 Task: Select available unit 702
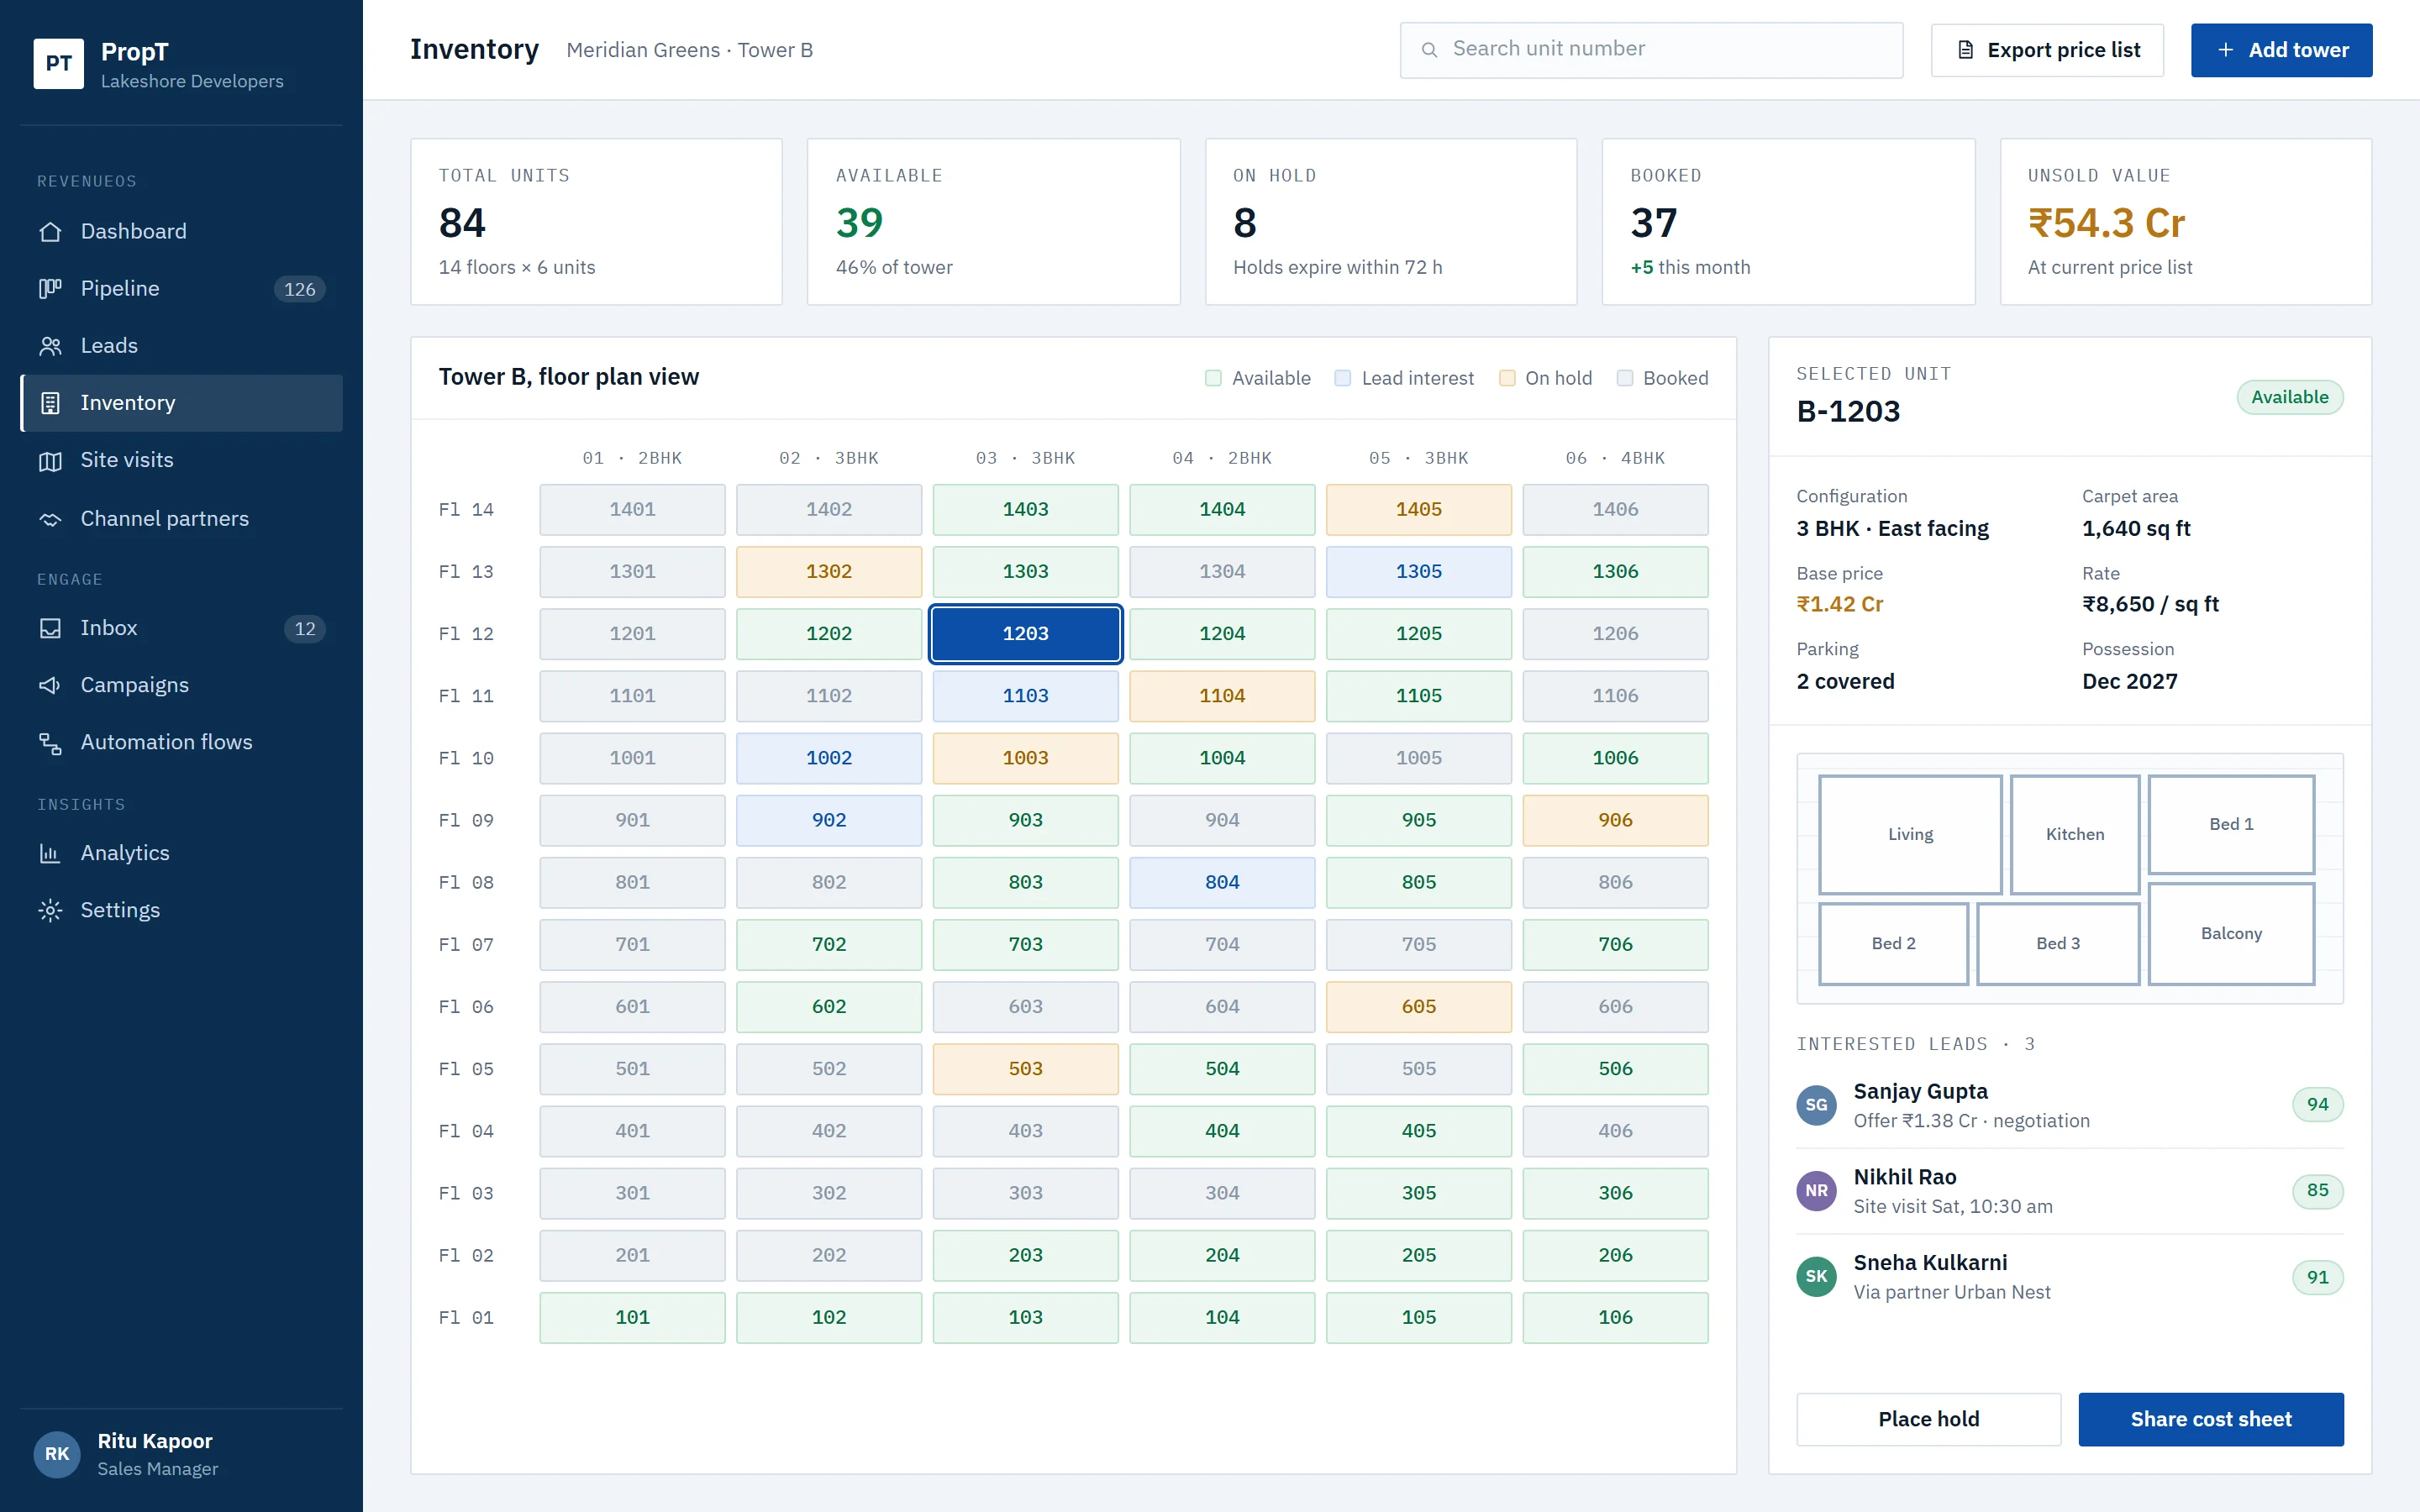click(829, 945)
